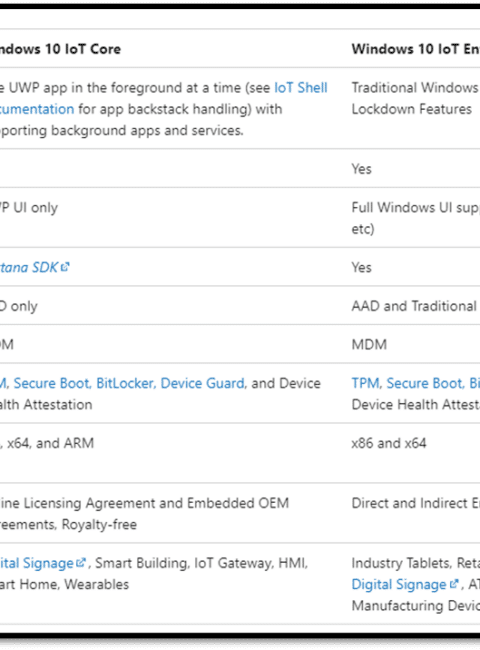The width and height of the screenshot is (480, 650).
Task: Select the Windows 10 IoT Enterprise header
Action: (x=416, y=49)
